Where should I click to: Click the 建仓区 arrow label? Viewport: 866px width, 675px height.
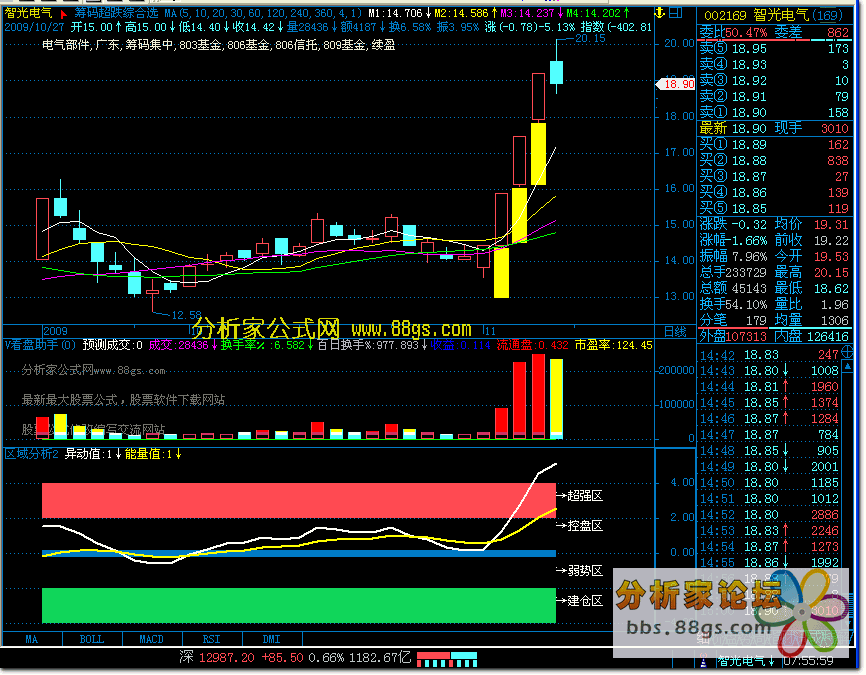(x=581, y=601)
